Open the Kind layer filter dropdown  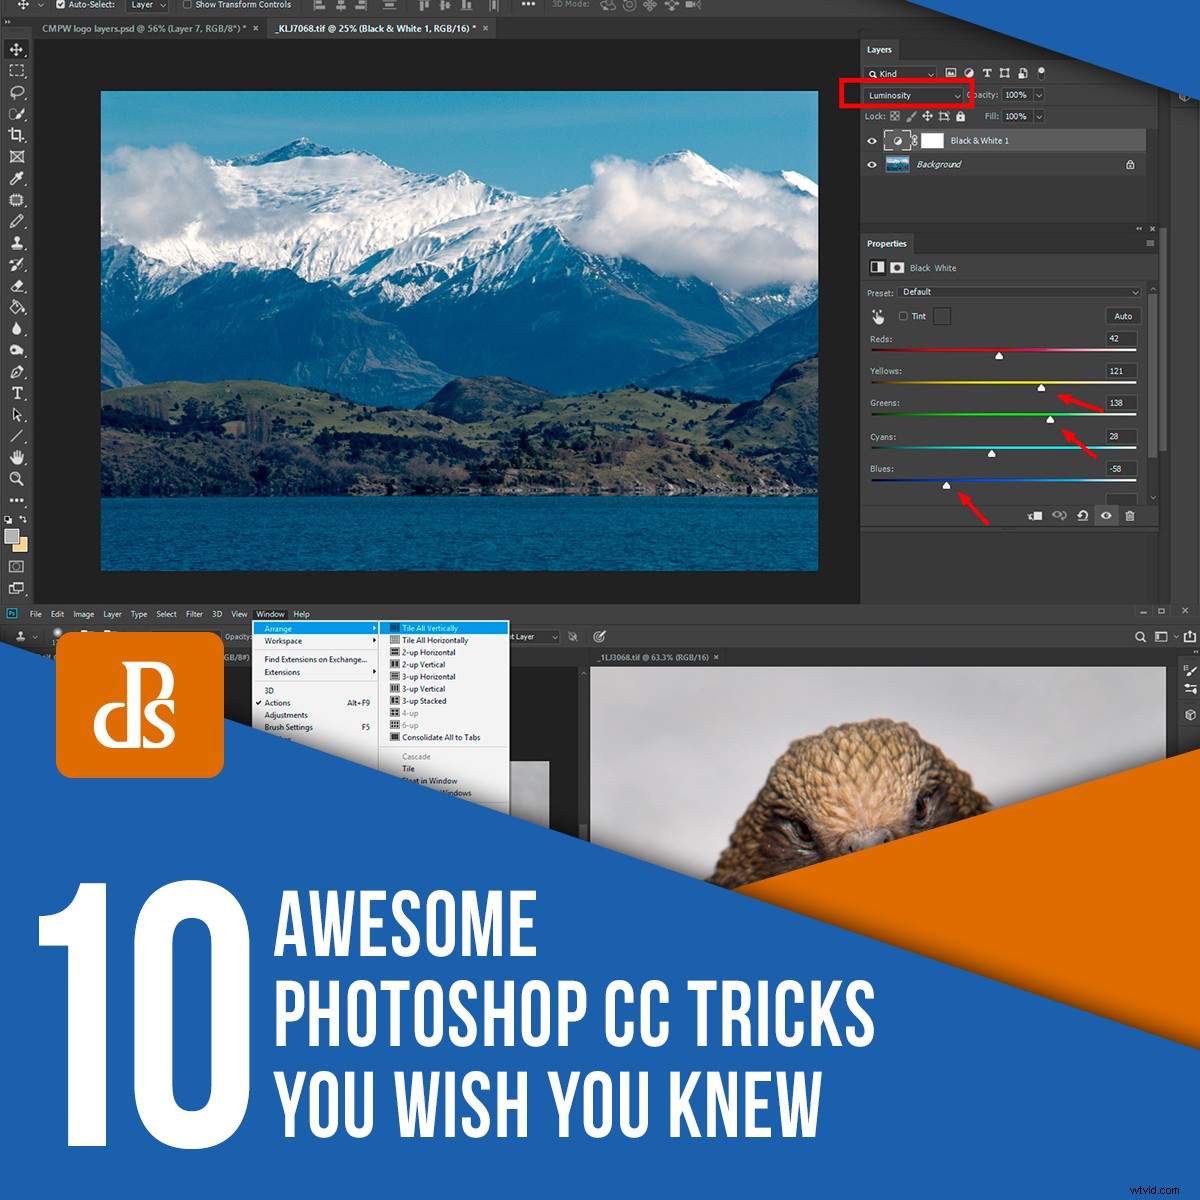900,74
